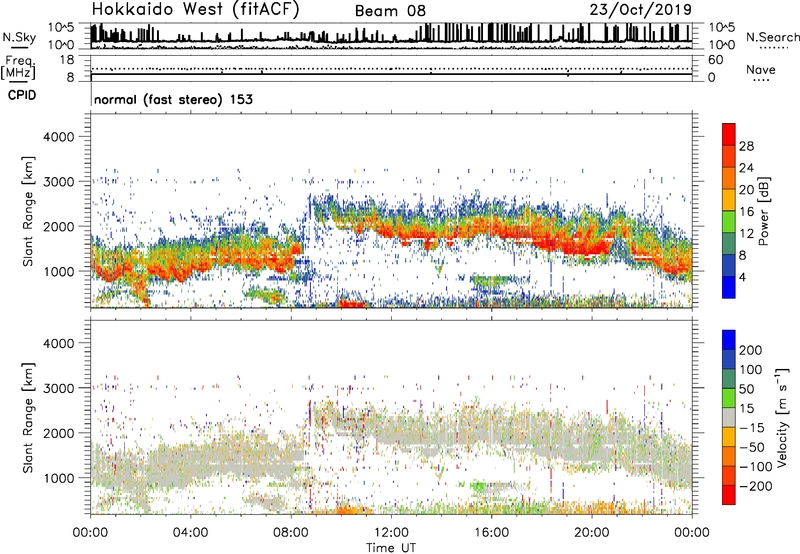The width and height of the screenshot is (800, 554).
Task: Click the 'CPID' label
Action: 22,95
